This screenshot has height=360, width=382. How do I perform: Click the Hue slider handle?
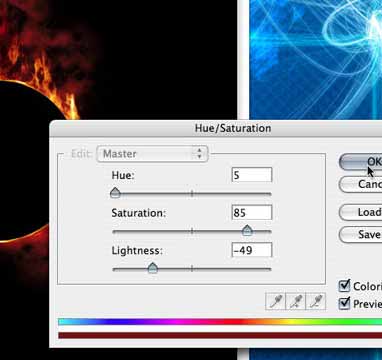[x=115, y=193]
